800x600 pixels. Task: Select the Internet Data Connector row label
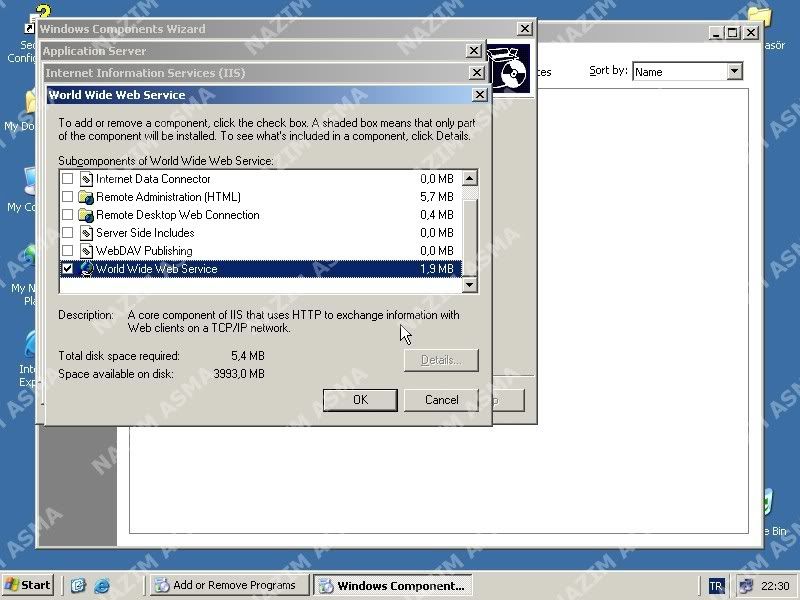tap(153, 179)
